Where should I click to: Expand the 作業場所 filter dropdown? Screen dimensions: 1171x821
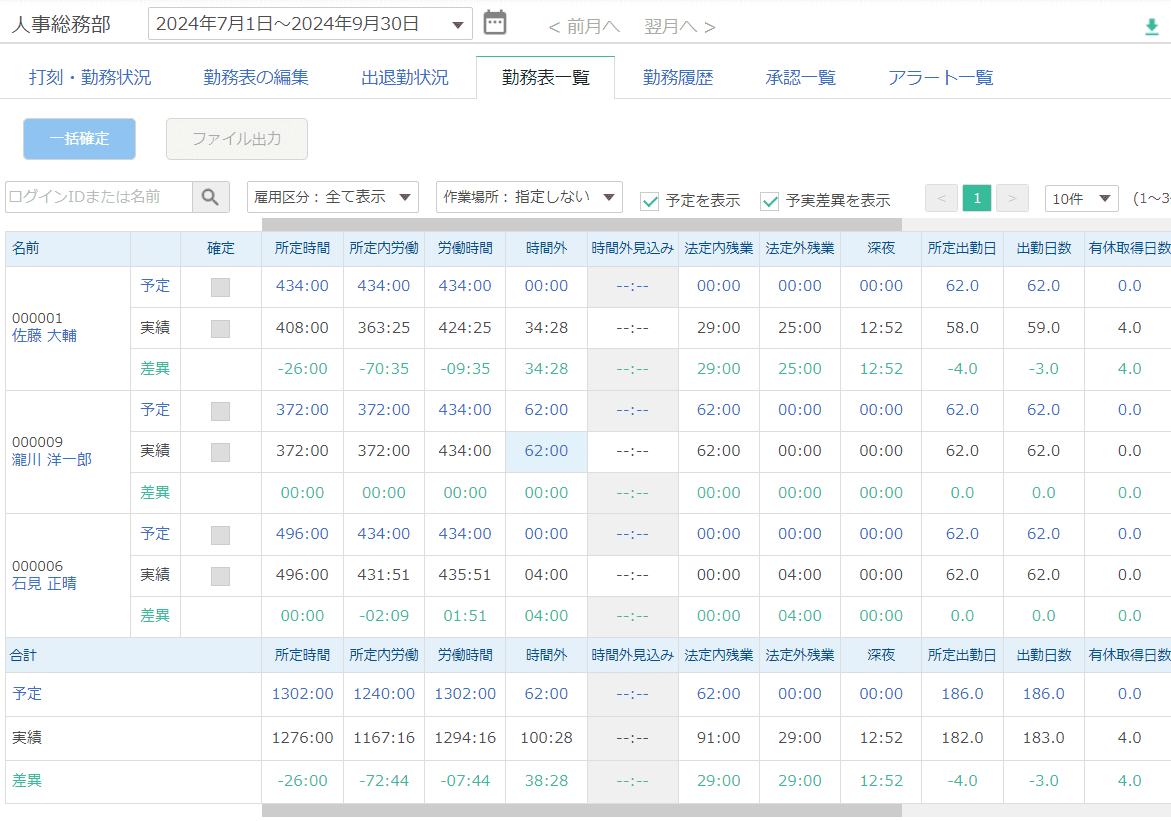coord(529,197)
